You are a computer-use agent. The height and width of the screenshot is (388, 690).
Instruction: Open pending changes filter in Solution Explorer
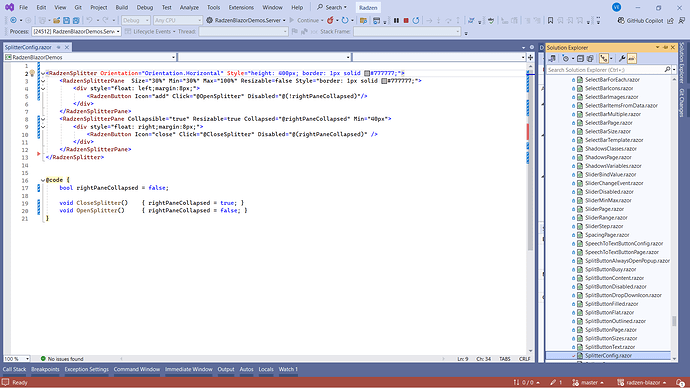point(567,59)
